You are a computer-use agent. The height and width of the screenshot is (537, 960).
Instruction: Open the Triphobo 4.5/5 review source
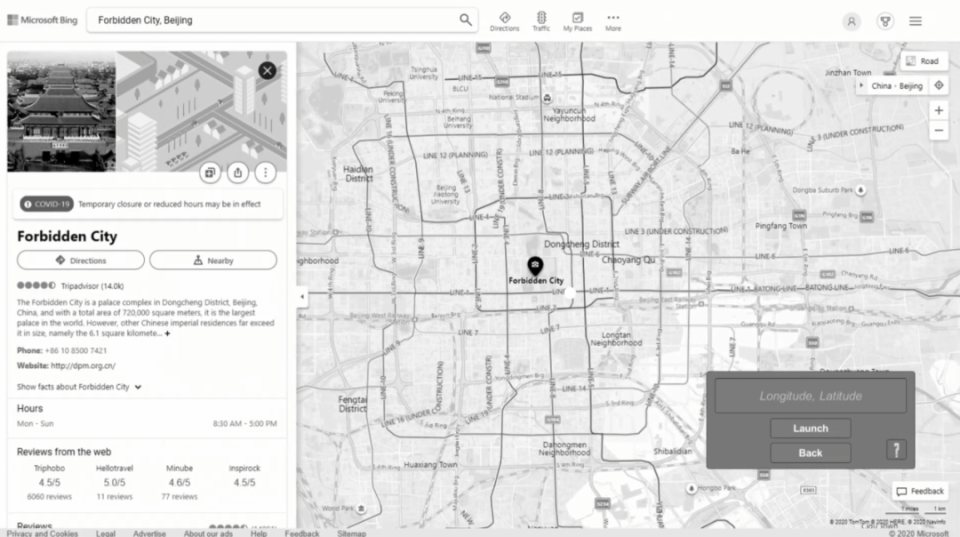(x=50, y=482)
